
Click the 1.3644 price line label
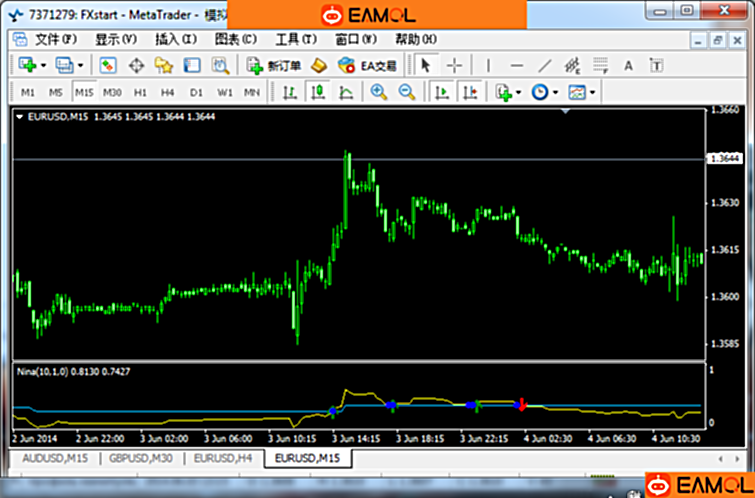[x=723, y=159]
